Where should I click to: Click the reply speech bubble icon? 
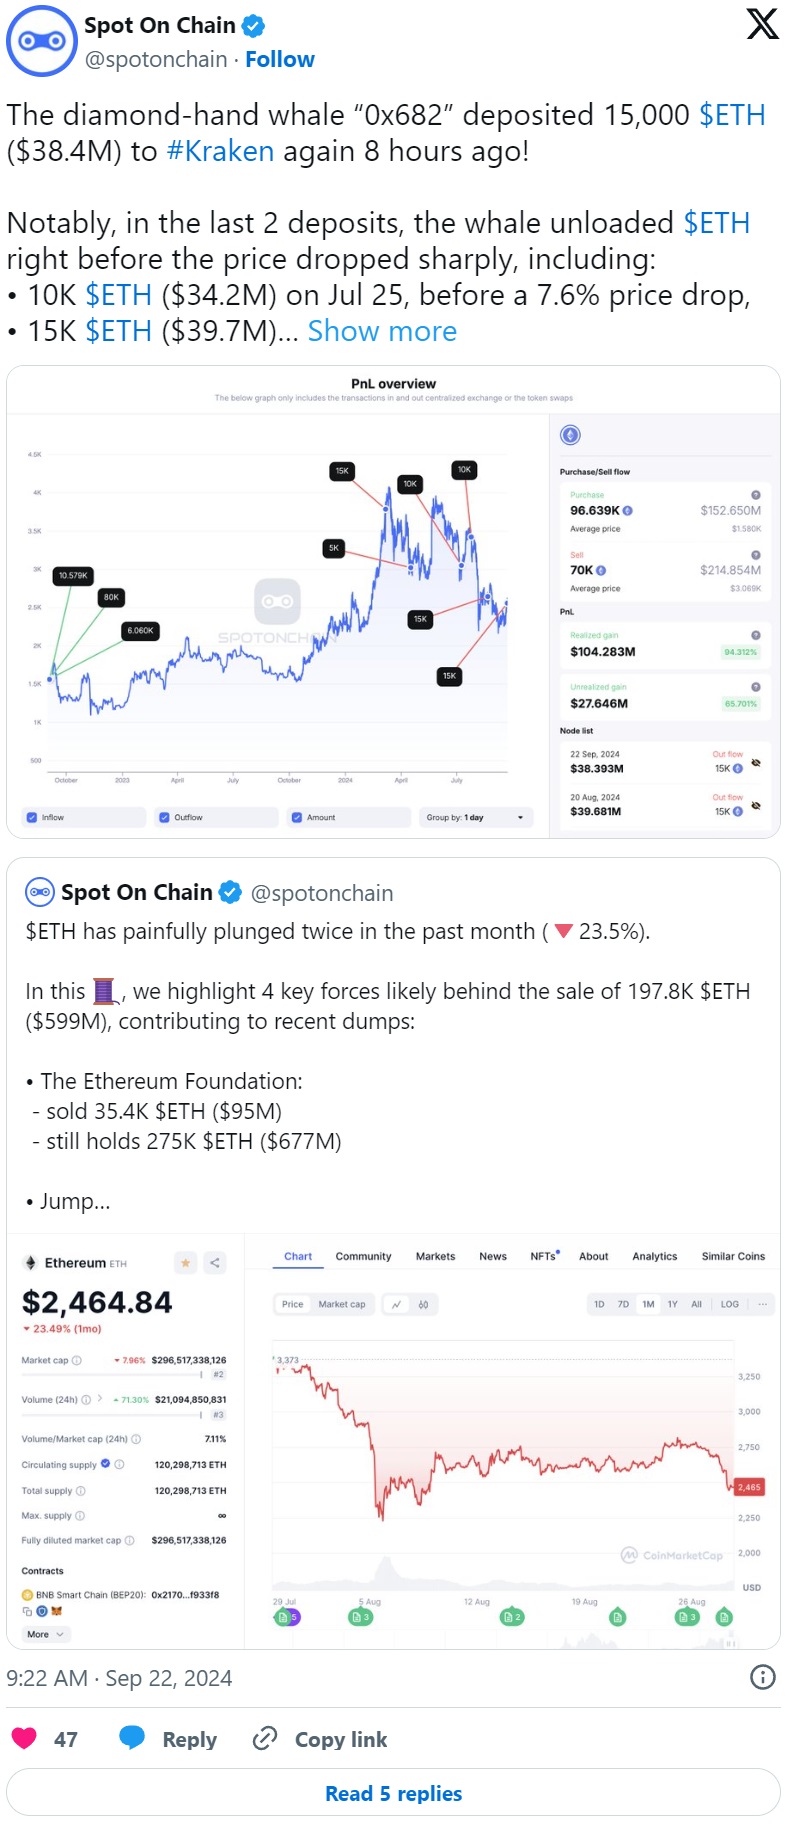click(x=132, y=1739)
